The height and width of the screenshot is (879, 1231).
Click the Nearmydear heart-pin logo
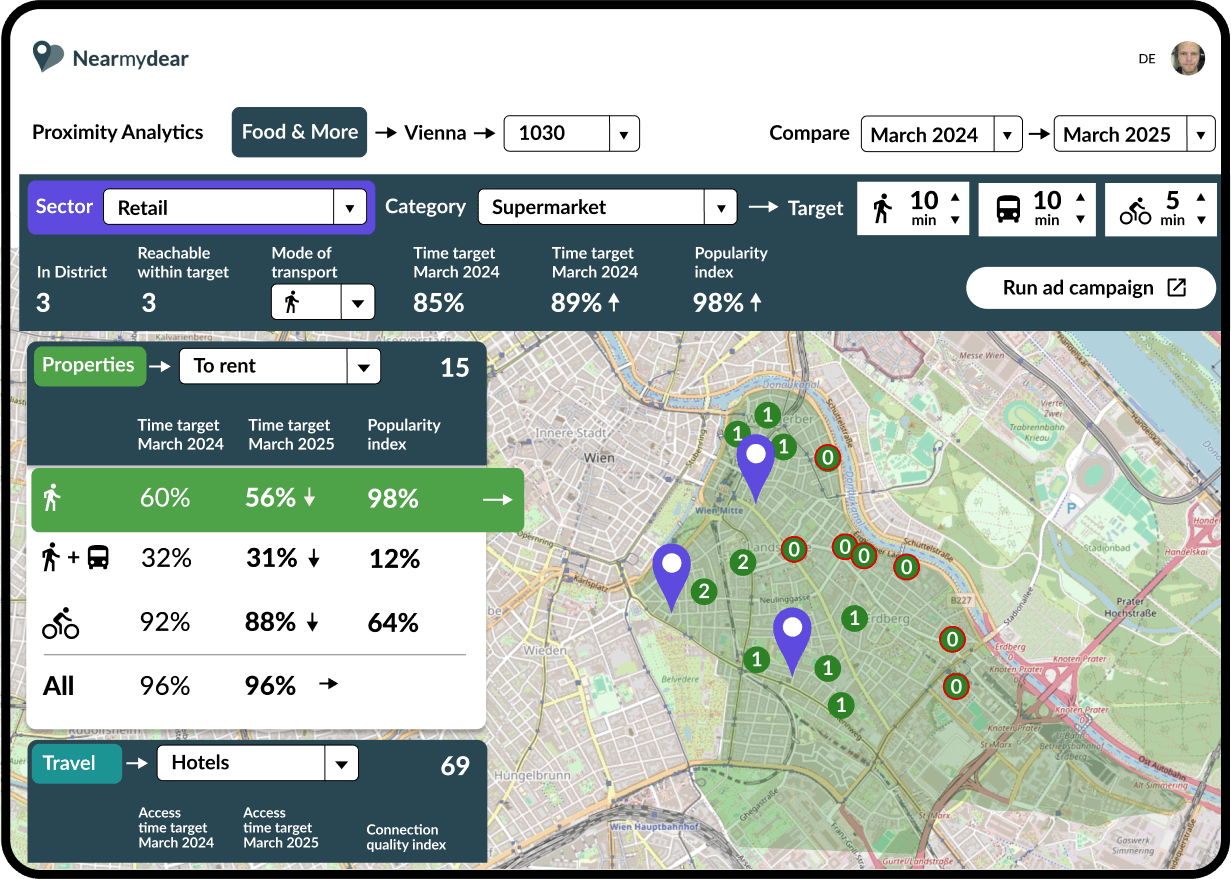tap(47, 57)
